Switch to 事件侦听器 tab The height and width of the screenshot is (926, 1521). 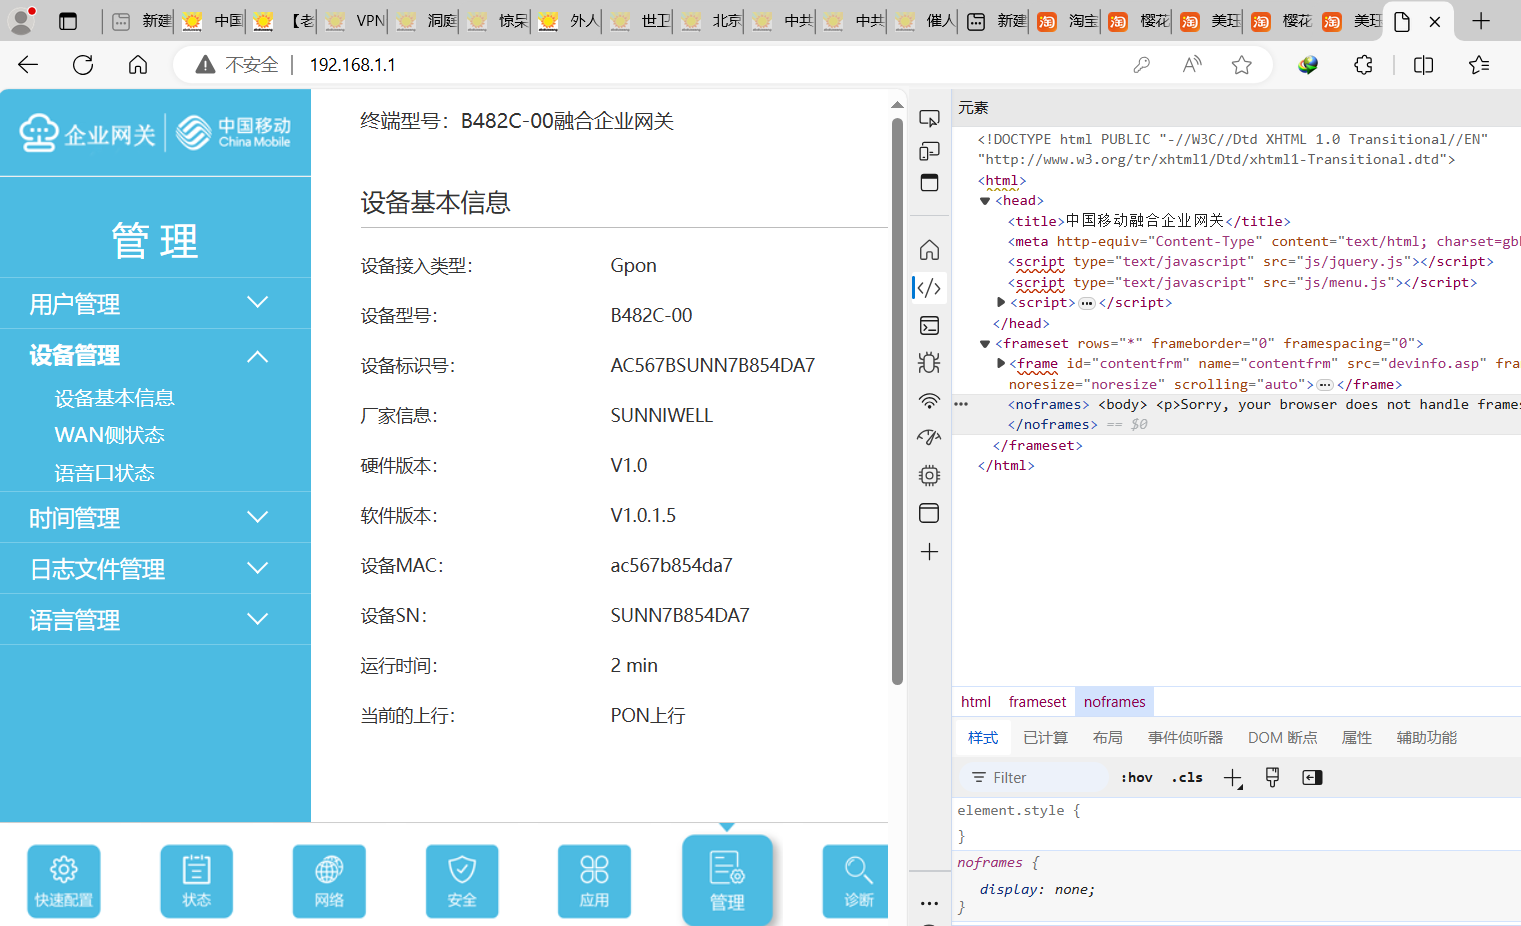(1185, 738)
